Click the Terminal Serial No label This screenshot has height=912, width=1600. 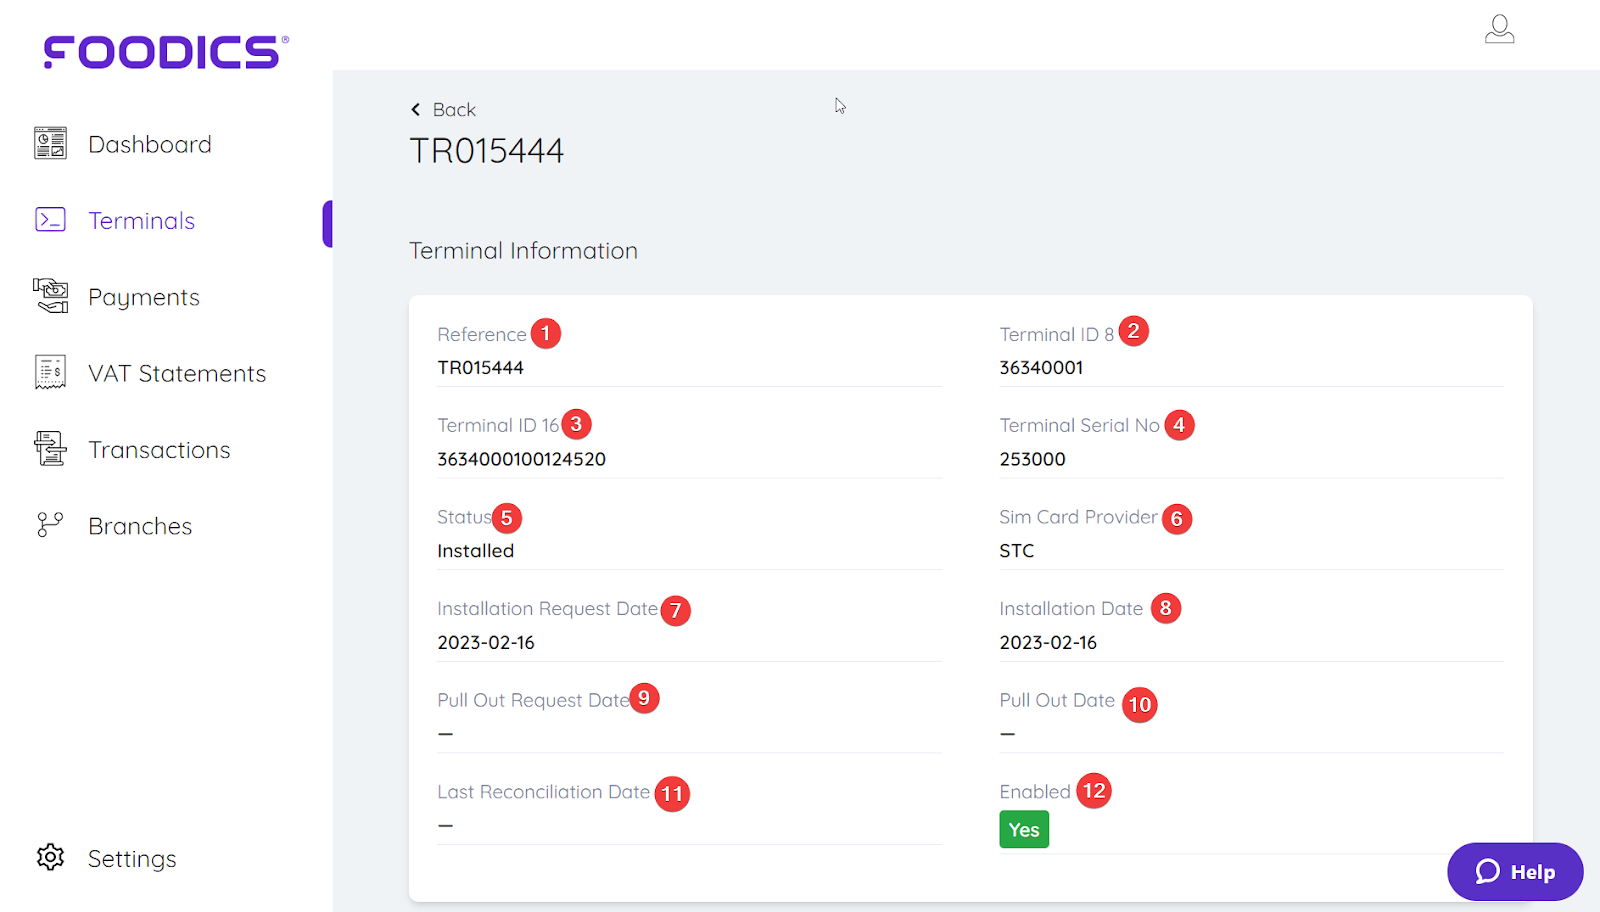click(1079, 426)
